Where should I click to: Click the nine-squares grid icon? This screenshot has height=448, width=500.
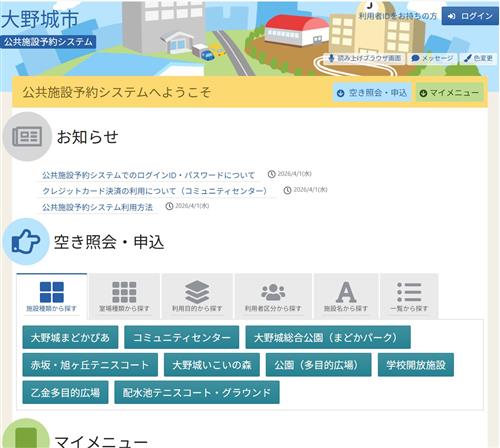(x=124, y=292)
